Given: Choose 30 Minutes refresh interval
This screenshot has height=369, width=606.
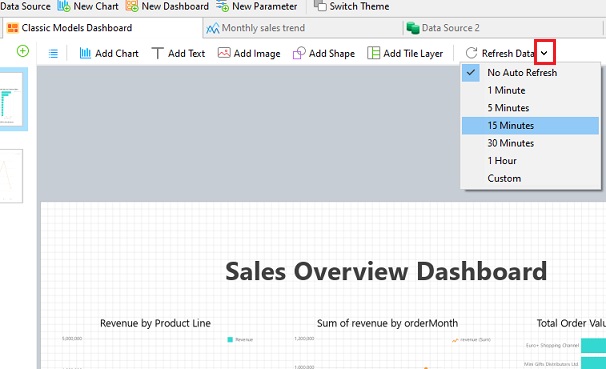Looking at the screenshot, I should 530,143.
